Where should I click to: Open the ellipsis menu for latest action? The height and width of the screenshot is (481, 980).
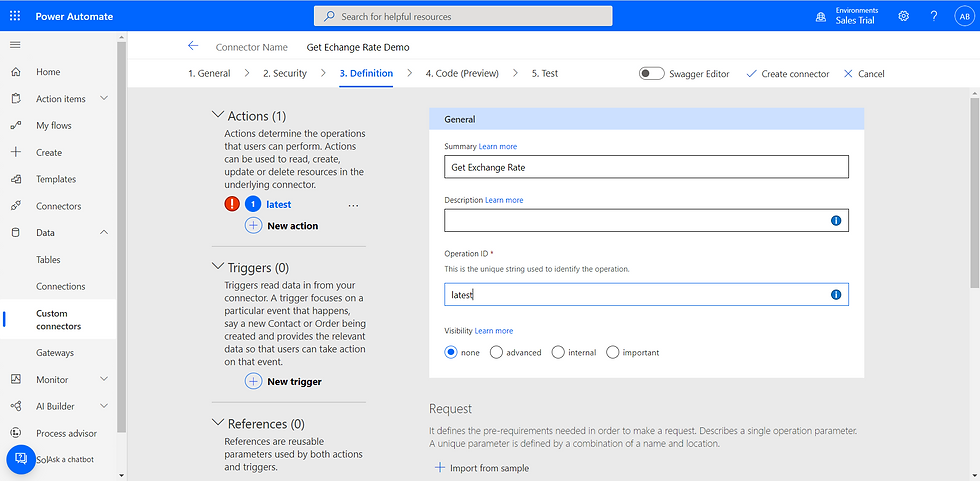(x=352, y=204)
